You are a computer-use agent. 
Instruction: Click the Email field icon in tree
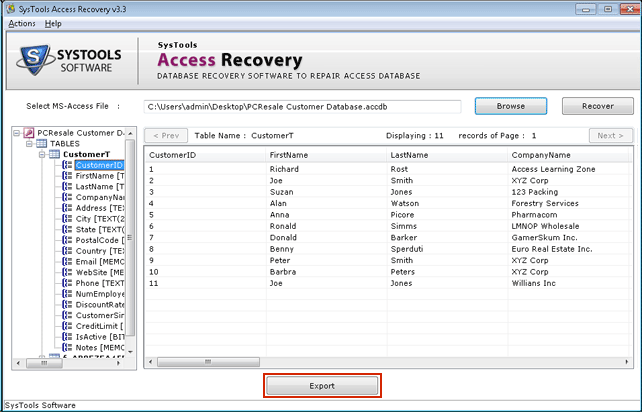click(67, 262)
